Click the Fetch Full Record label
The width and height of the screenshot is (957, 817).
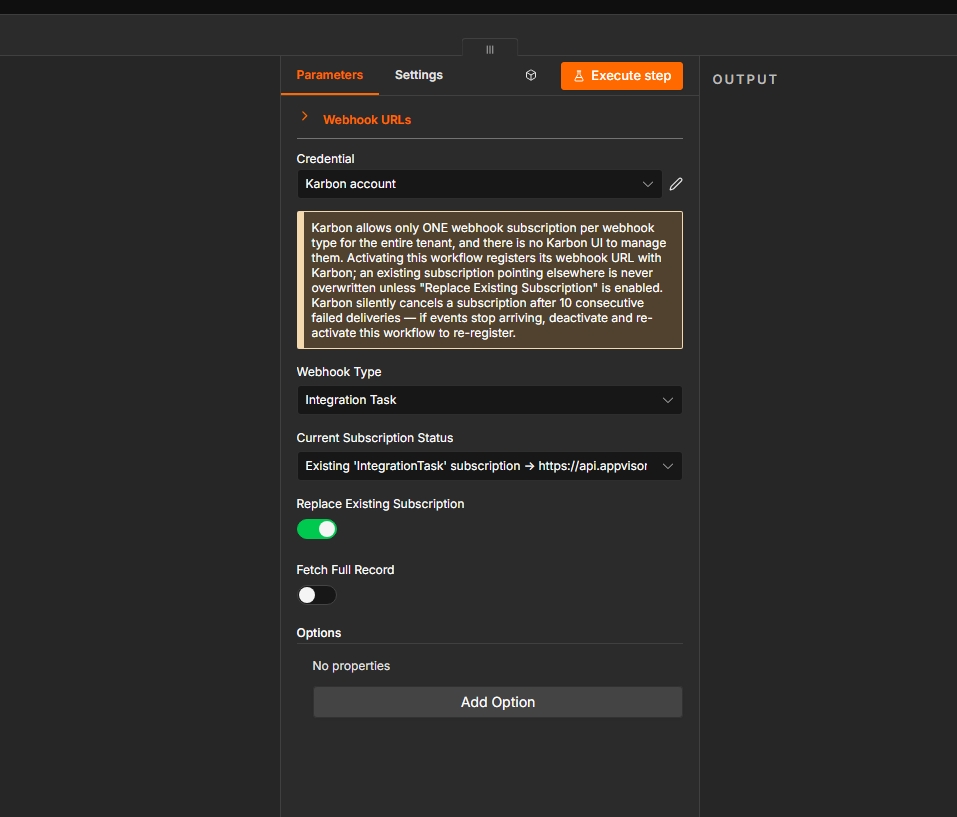tap(345, 570)
